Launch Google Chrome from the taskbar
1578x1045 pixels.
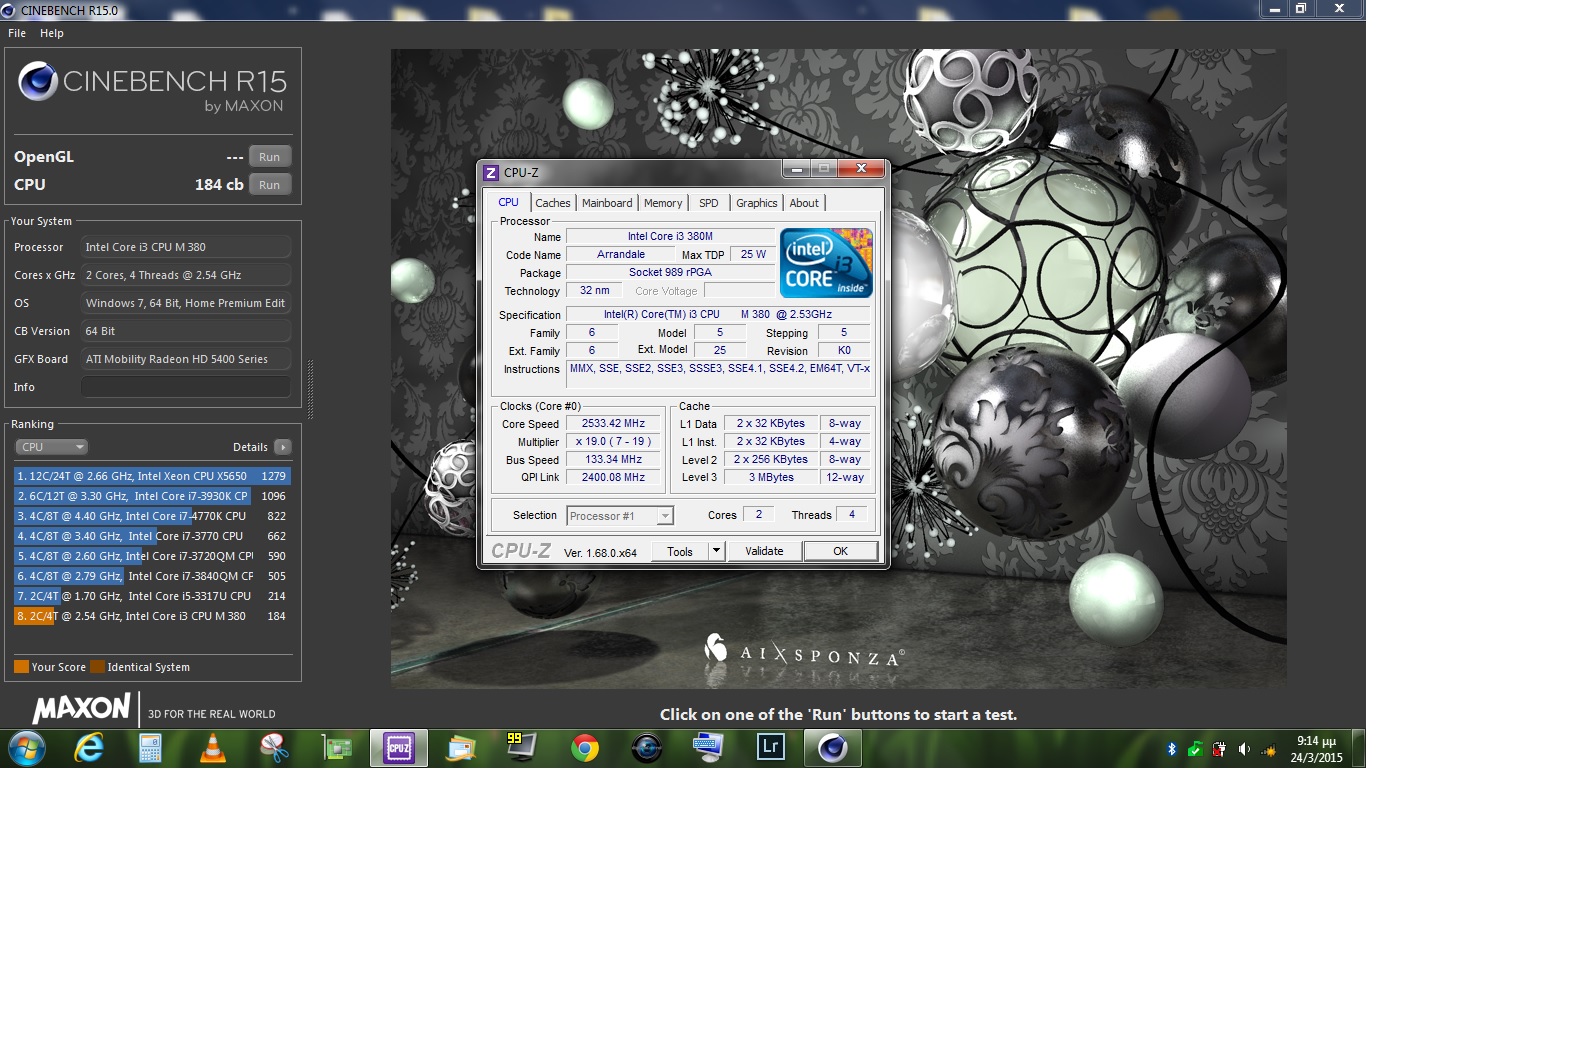pyautogui.click(x=585, y=748)
